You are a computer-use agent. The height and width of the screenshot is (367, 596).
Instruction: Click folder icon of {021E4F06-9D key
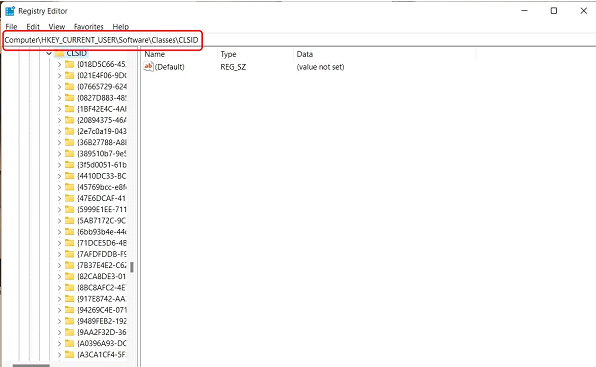70,75
